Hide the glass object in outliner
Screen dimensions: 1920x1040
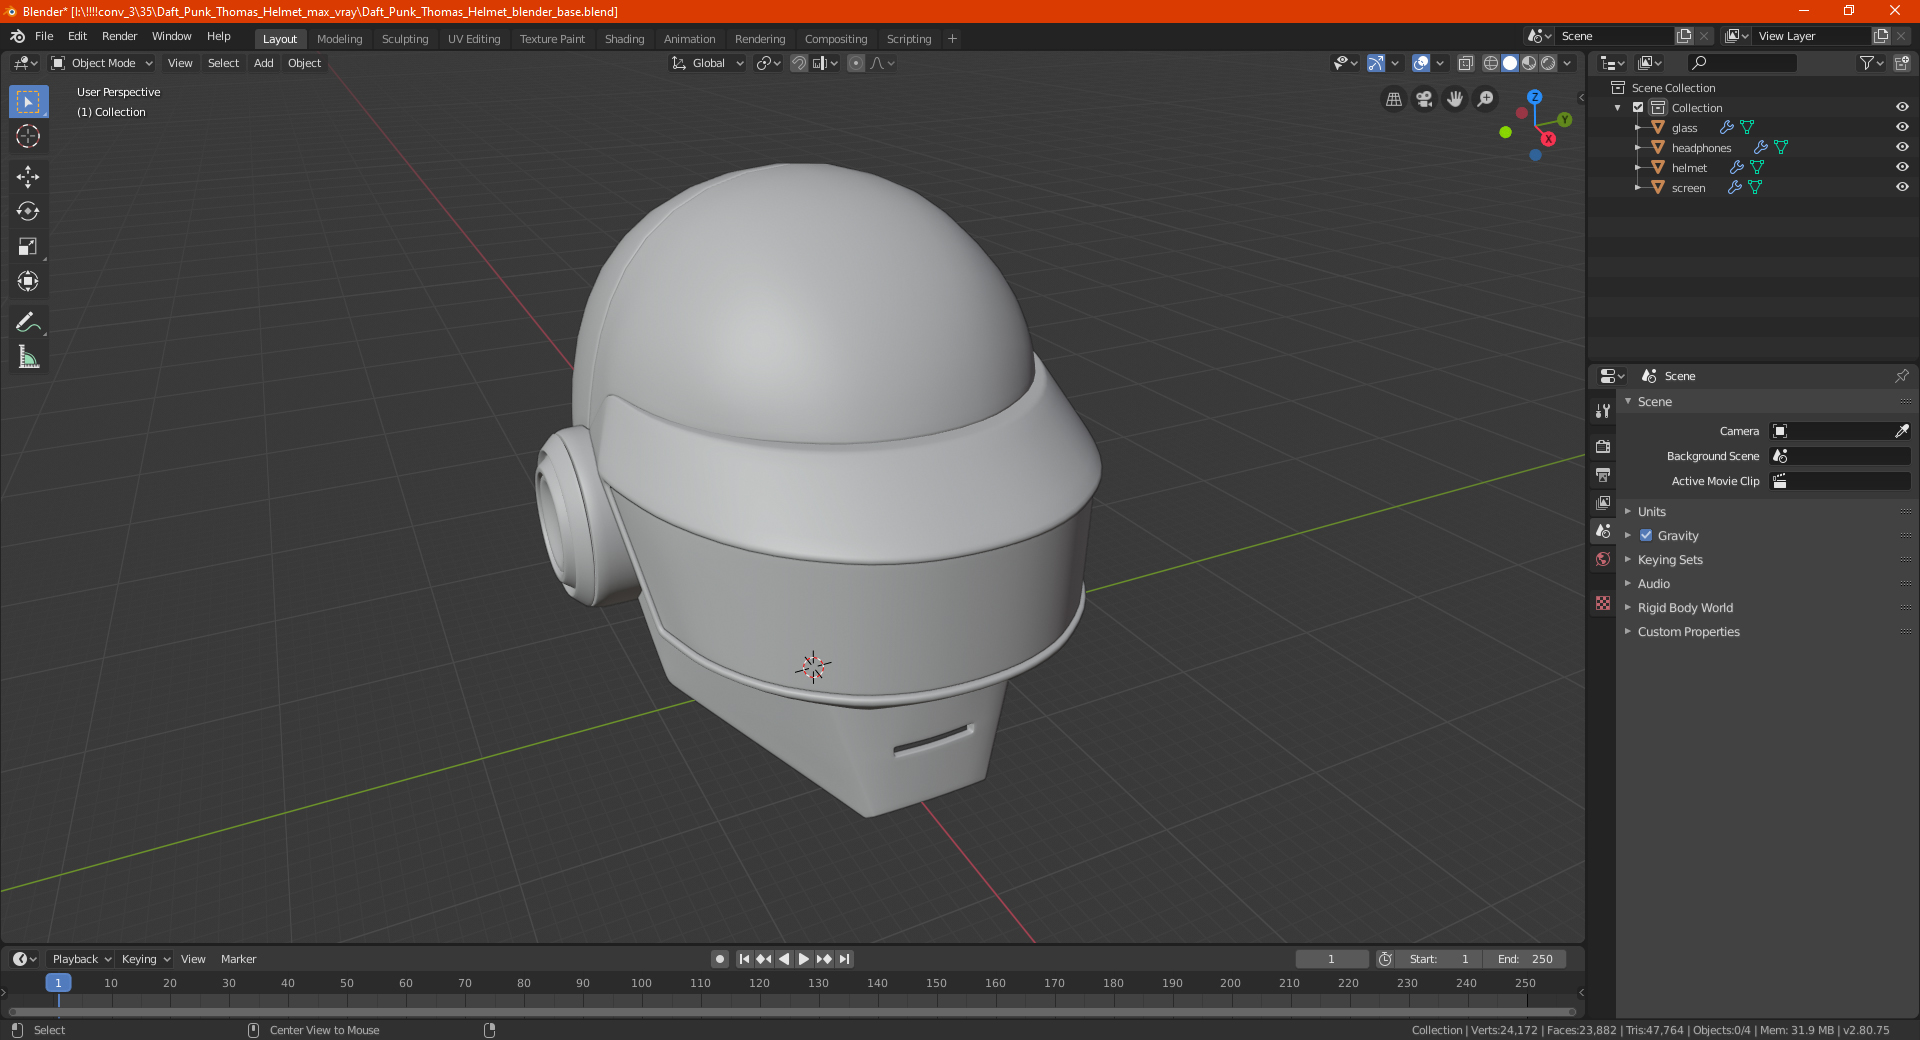(1902, 127)
